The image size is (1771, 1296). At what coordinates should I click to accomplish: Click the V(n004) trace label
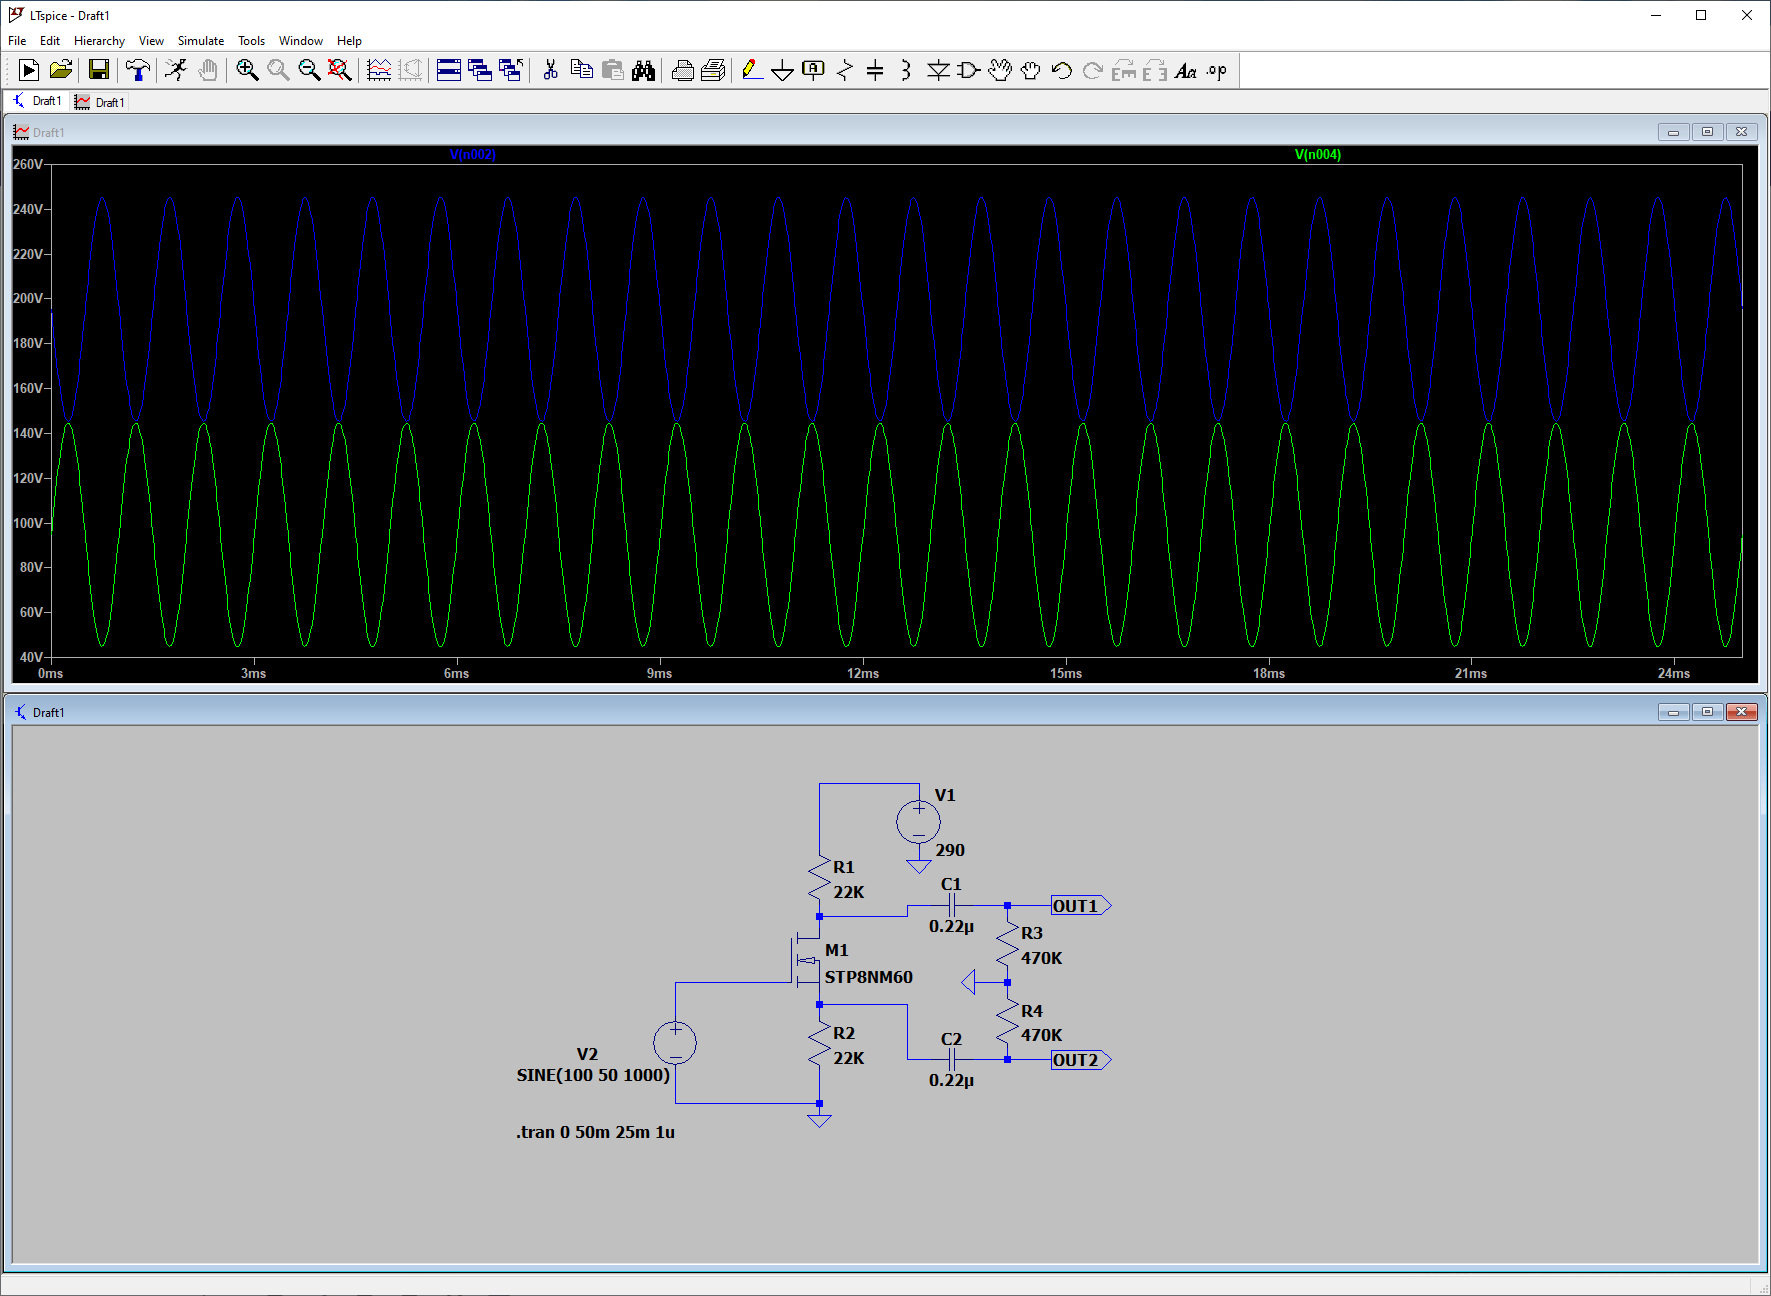[x=1318, y=155]
